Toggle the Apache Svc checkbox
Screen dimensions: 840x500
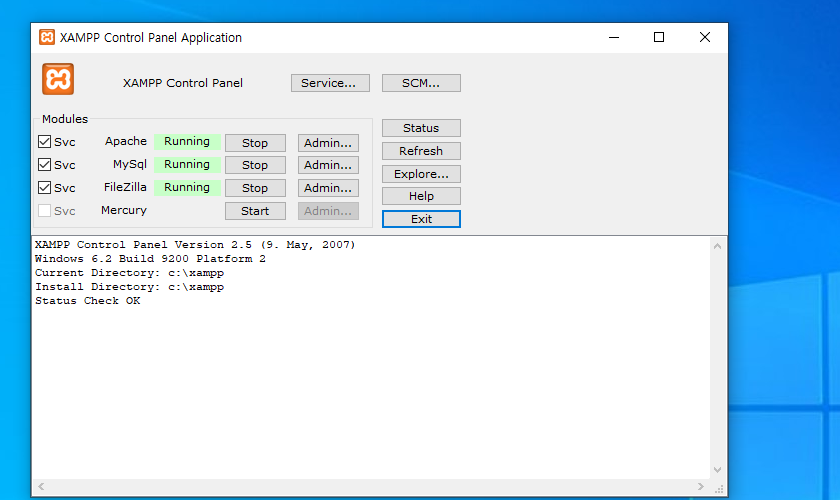coord(44,141)
